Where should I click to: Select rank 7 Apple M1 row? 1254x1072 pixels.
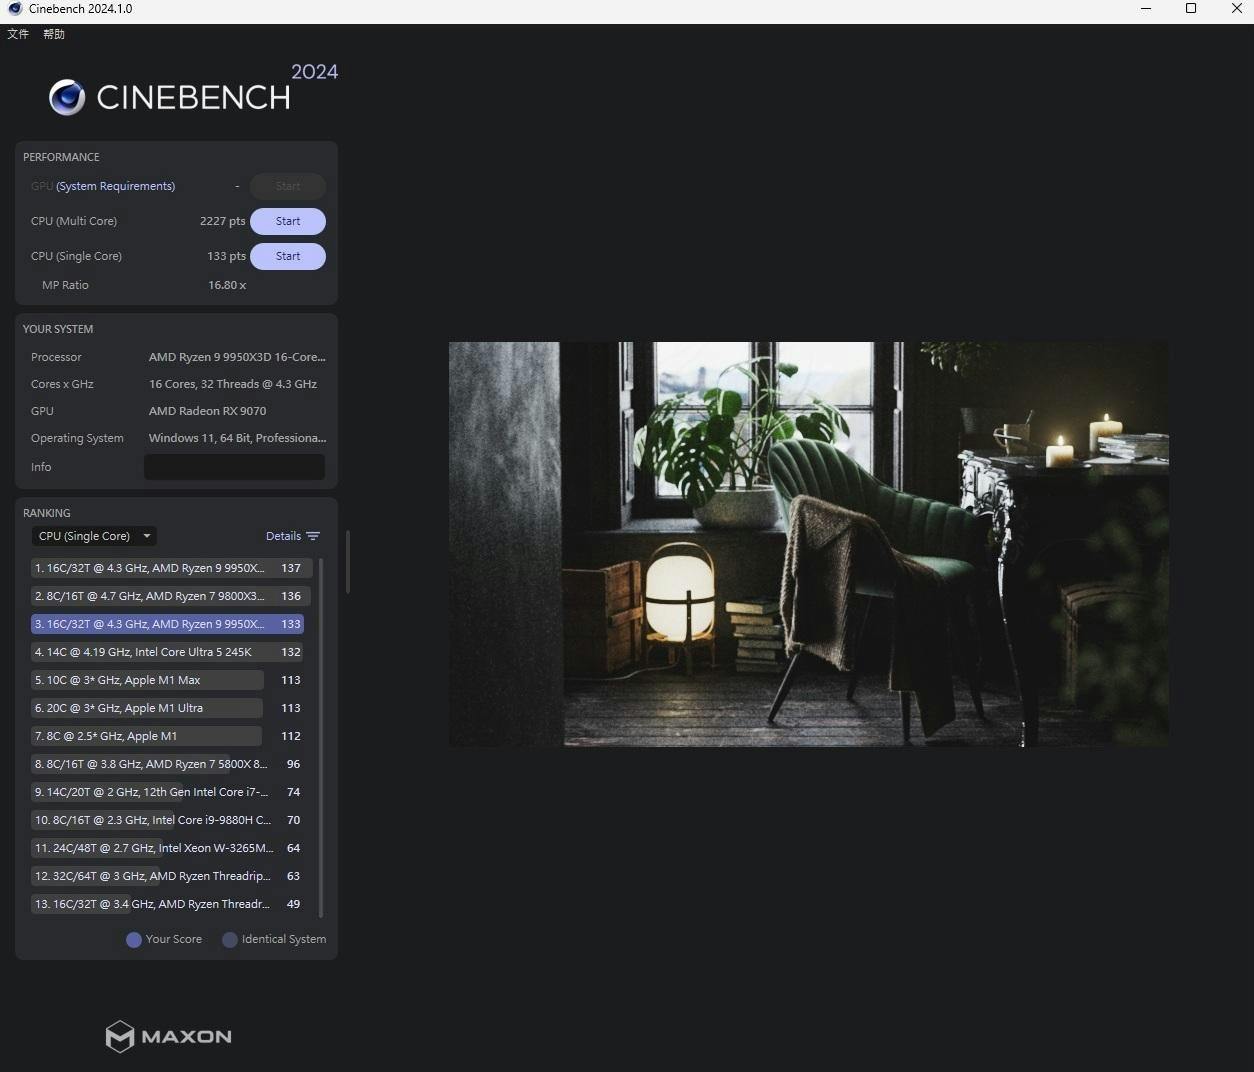click(167, 736)
